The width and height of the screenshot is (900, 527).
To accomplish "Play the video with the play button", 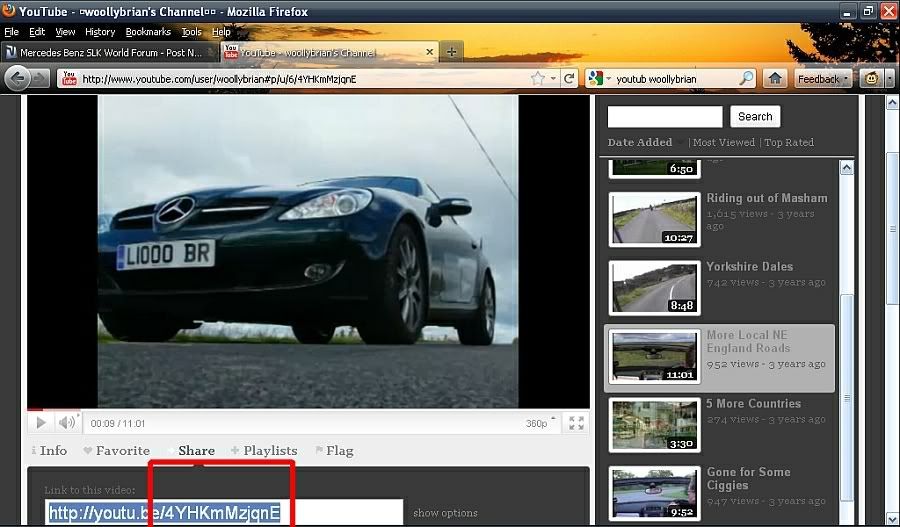I will click(x=41, y=423).
